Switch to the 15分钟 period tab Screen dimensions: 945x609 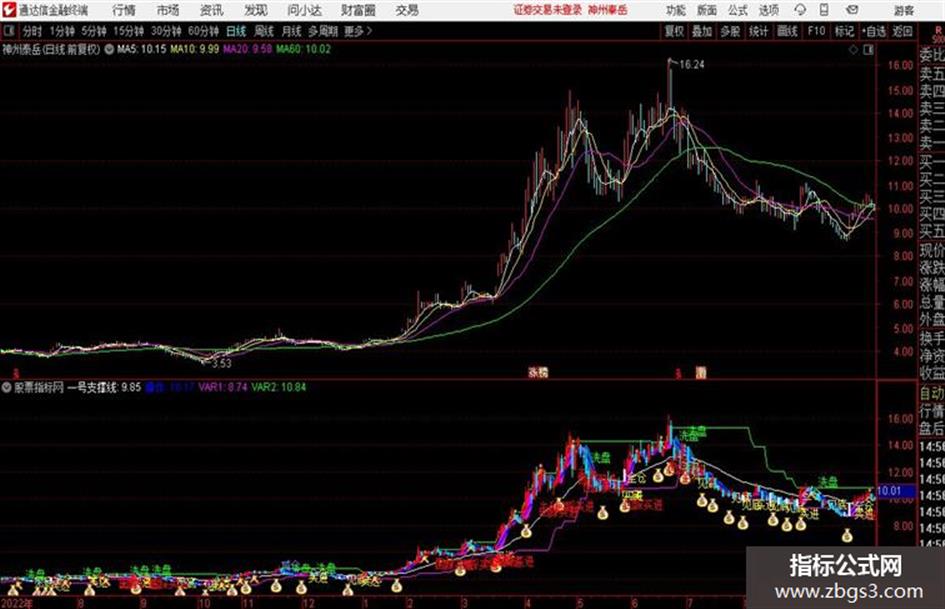129,31
